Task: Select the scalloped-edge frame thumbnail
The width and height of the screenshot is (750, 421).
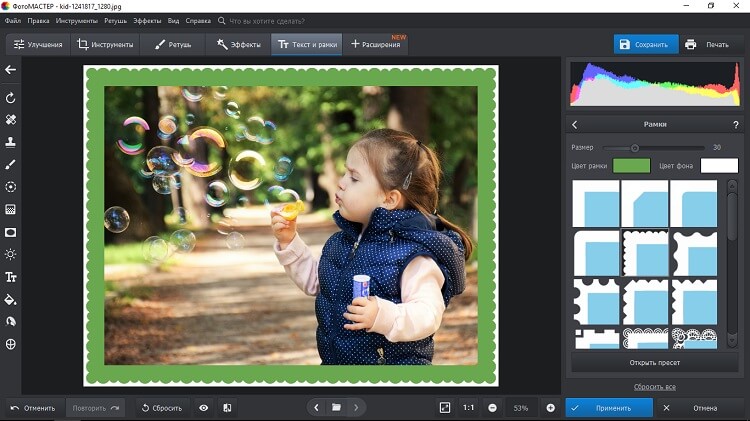Action: [x=647, y=253]
